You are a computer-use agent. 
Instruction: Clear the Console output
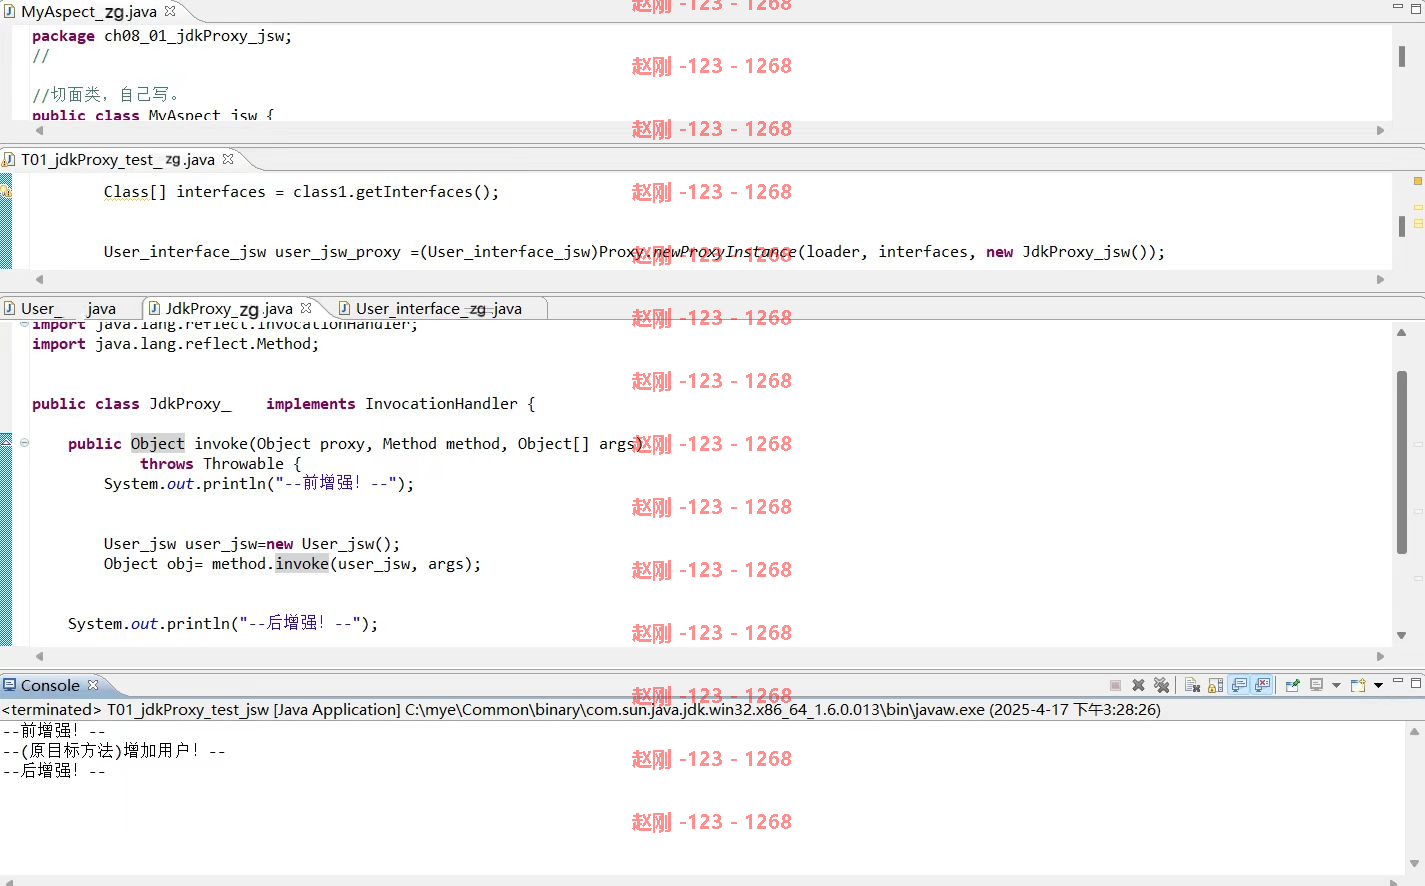tap(1192, 685)
